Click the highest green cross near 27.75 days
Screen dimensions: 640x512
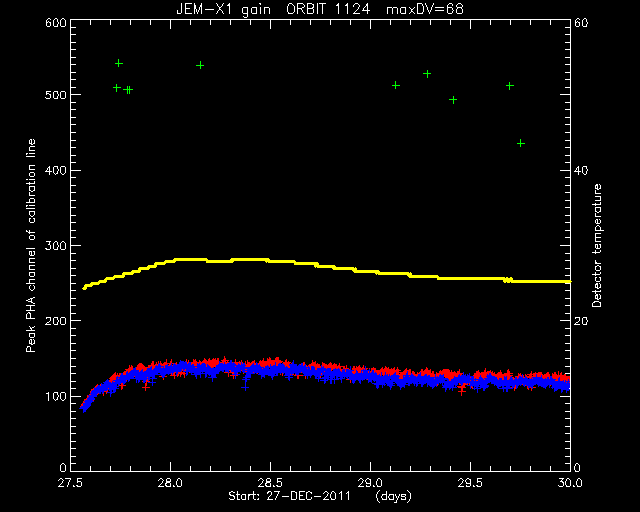(119, 63)
